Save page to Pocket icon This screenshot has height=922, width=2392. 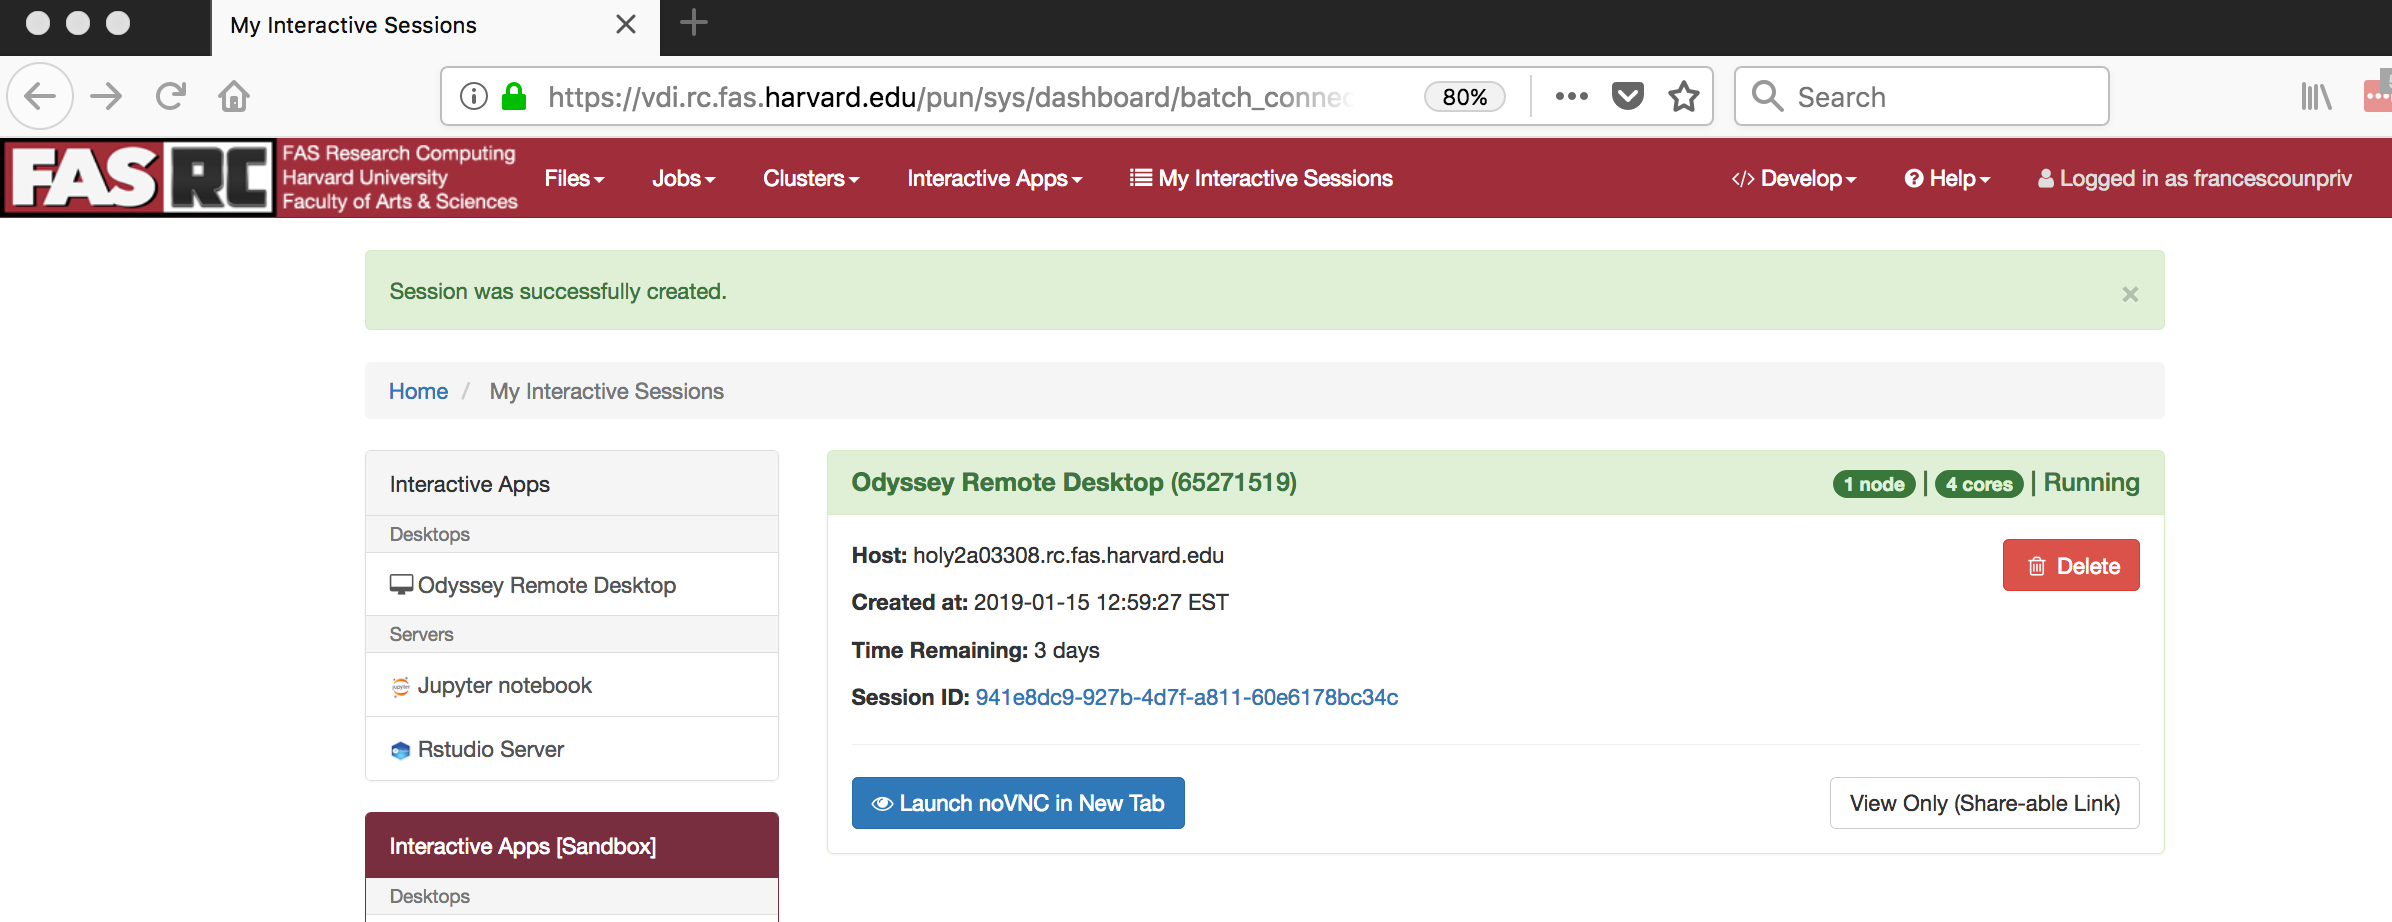coord(1628,96)
